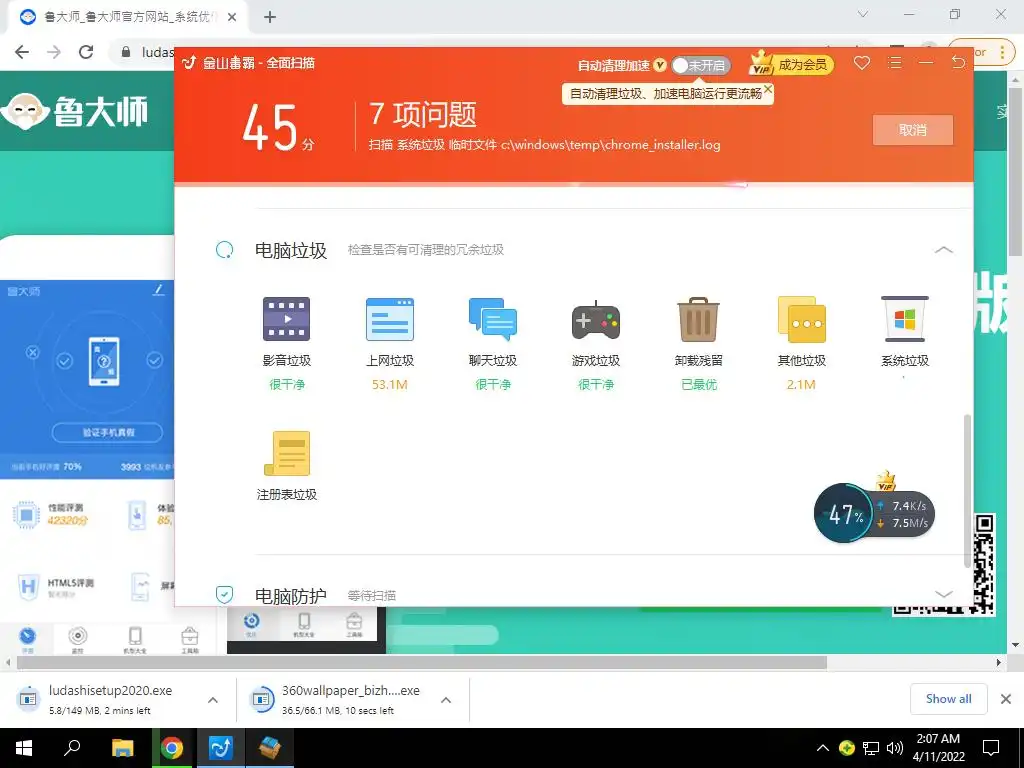Select the 注册表垃圾 document icon

287,453
